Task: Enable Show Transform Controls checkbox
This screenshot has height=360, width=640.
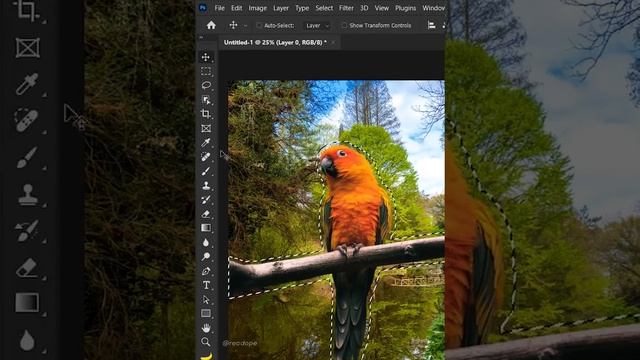Action: tap(344, 25)
